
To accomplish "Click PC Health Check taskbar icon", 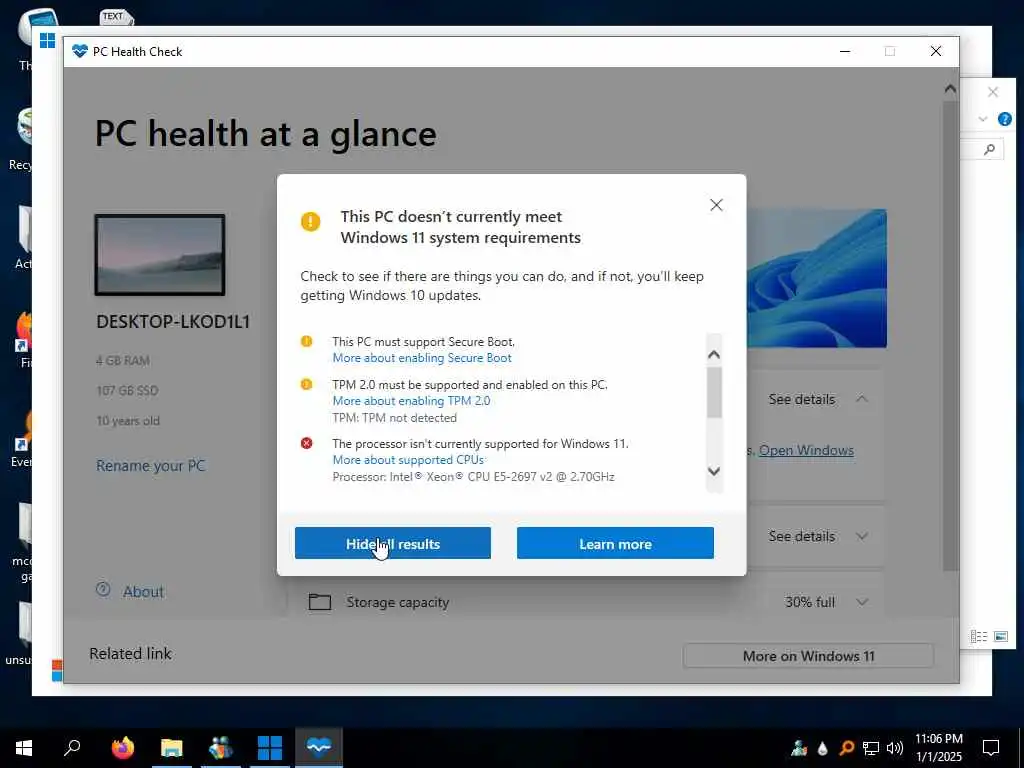I will click(319, 748).
